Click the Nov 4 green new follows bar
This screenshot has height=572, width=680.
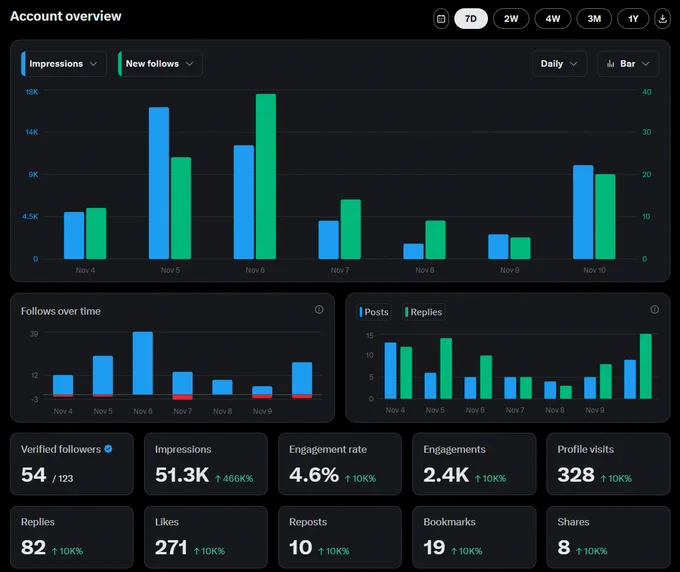(96, 233)
